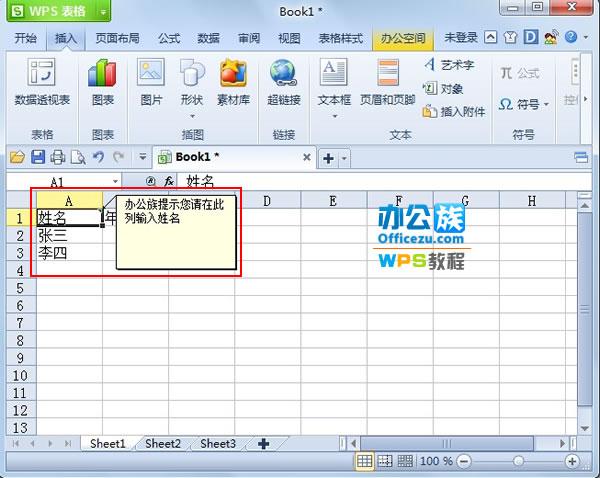Save workbook with the floppy disk icon

[x=38, y=157]
